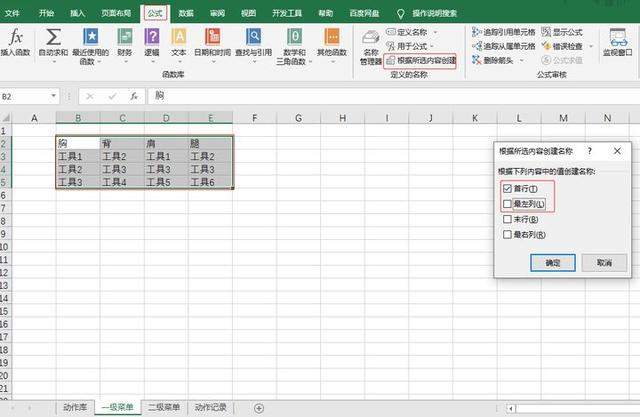The height and width of the screenshot is (417, 640).
Task: Click 取消 to cancel the dialog
Action: point(604,262)
